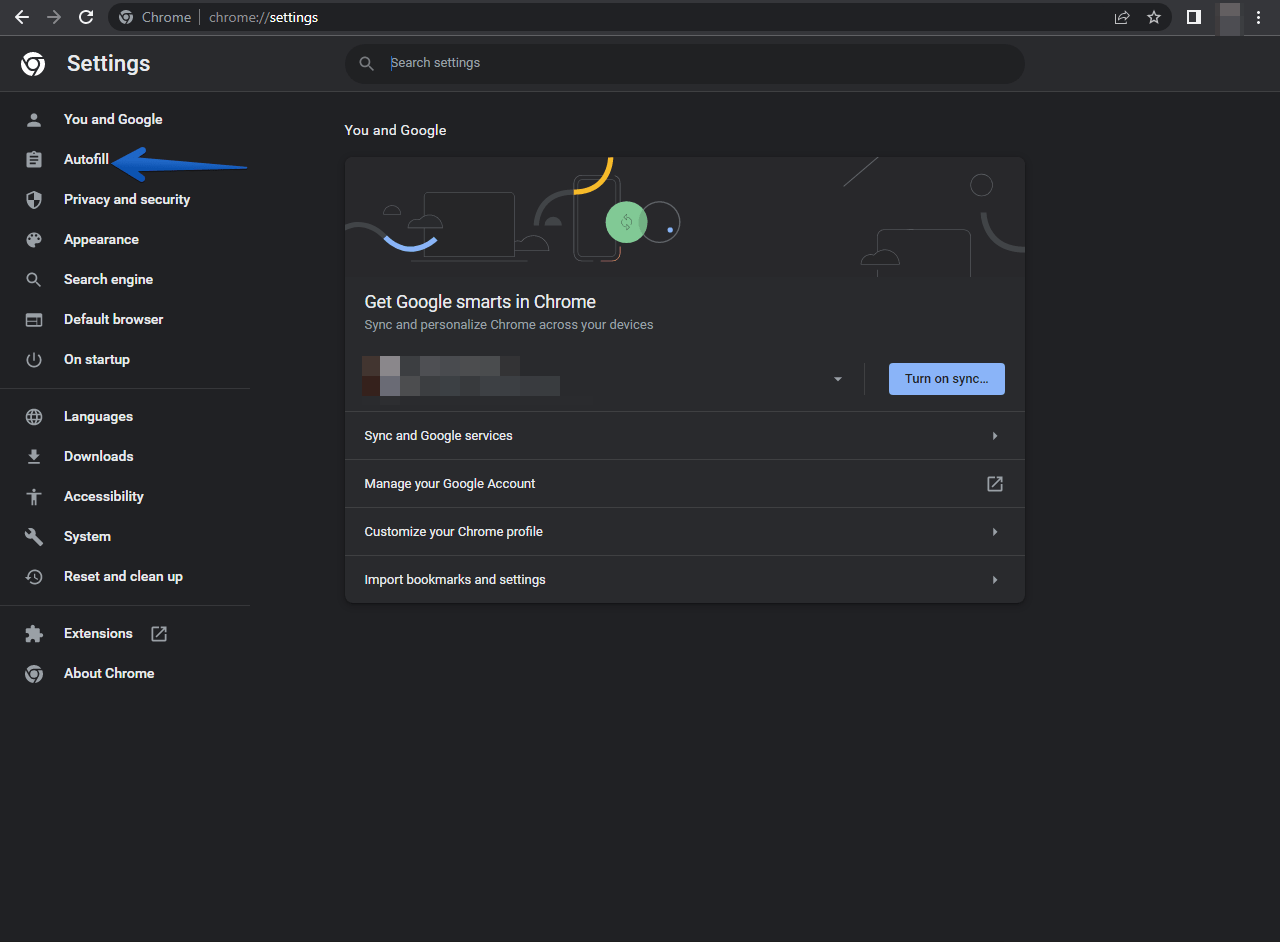
Task: Click the Extensions external link icon
Action: pos(159,634)
